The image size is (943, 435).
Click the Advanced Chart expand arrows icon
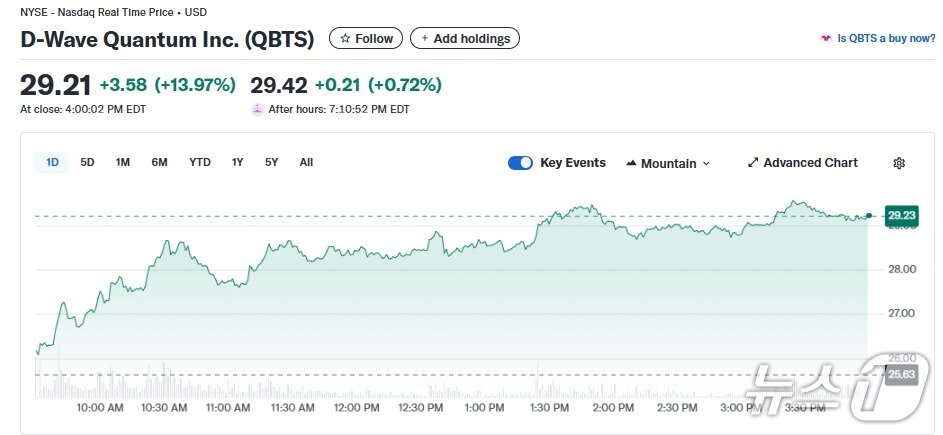[x=753, y=163]
